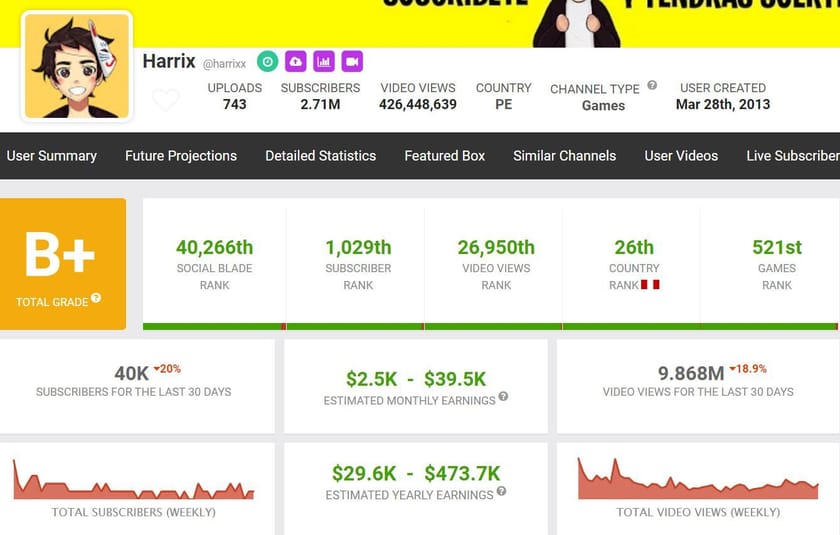Click the purple cloud upload icon
Image resolution: width=840 pixels, height=535 pixels.
pyautogui.click(x=295, y=62)
